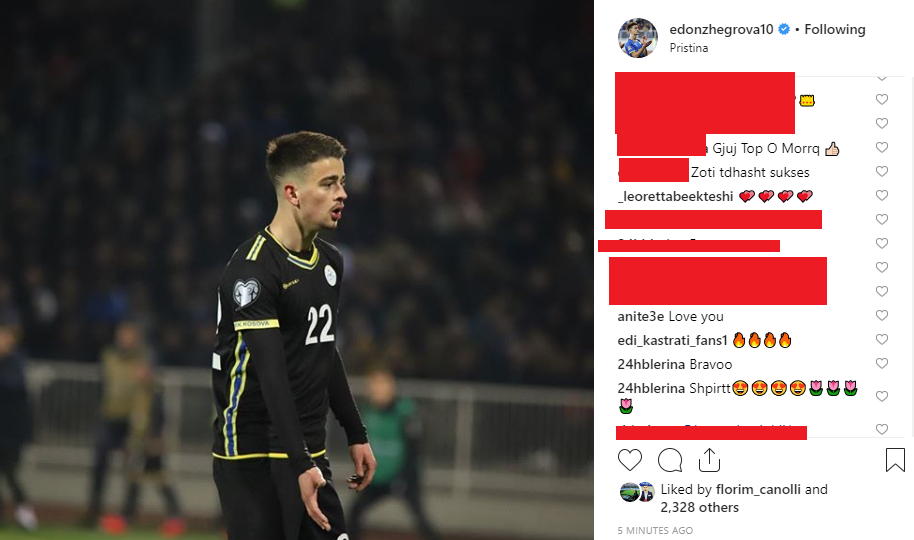The width and height of the screenshot is (914, 540).
Task: Open the comment speech bubble icon
Action: pyautogui.click(x=670, y=460)
